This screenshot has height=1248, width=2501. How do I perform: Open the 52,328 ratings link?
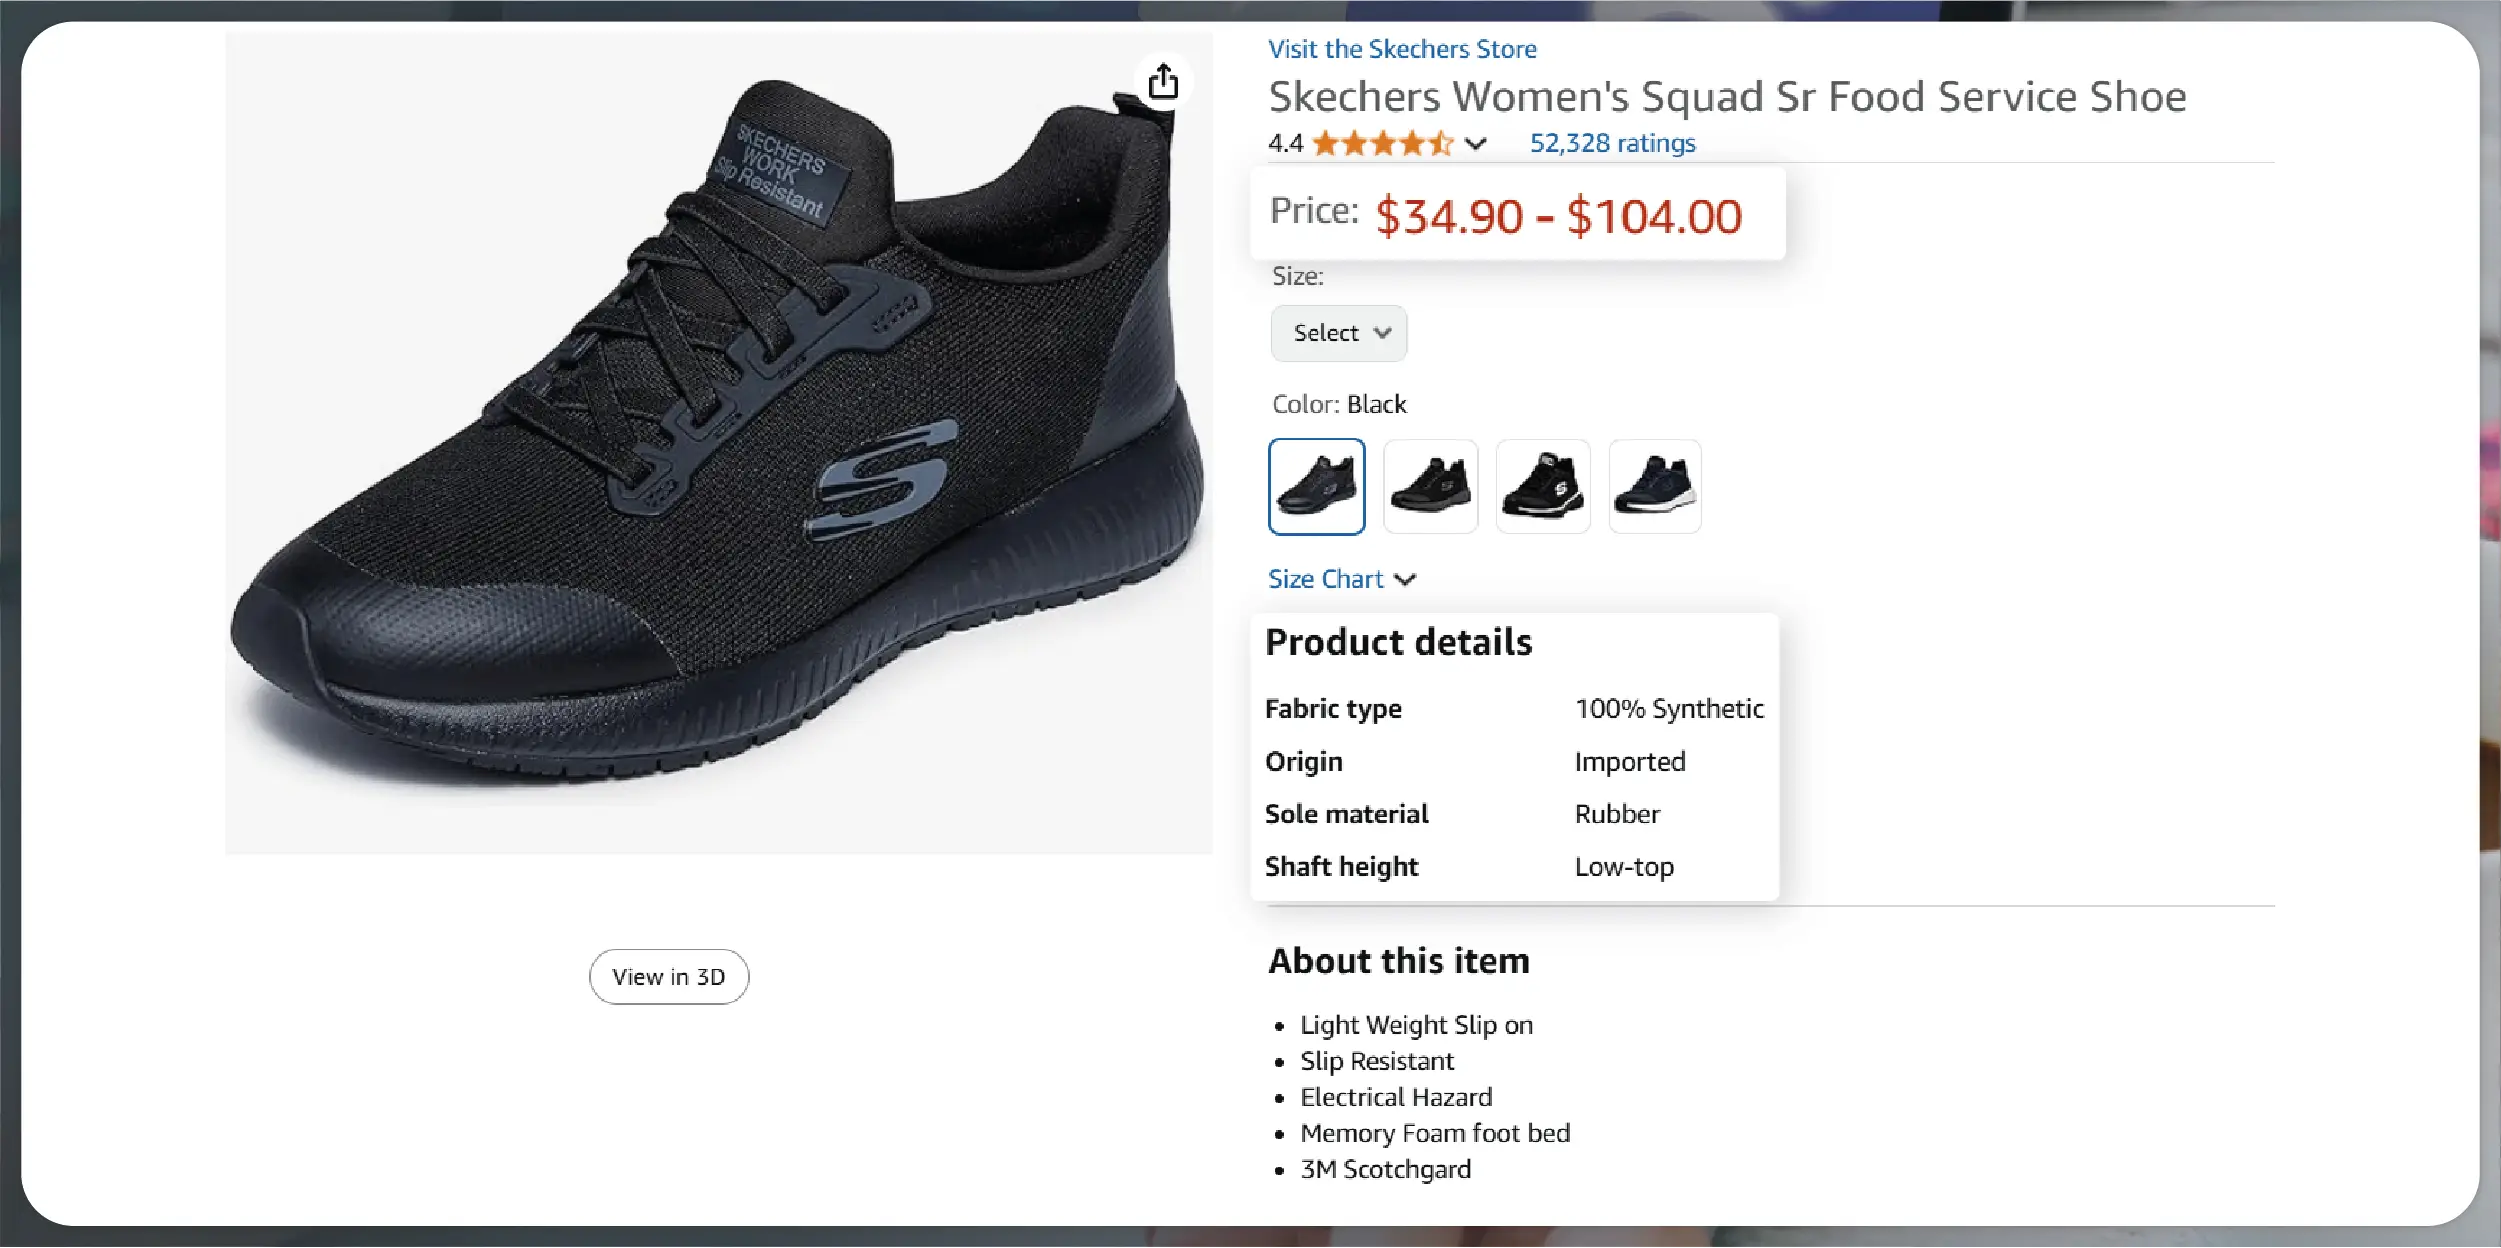click(1612, 144)
